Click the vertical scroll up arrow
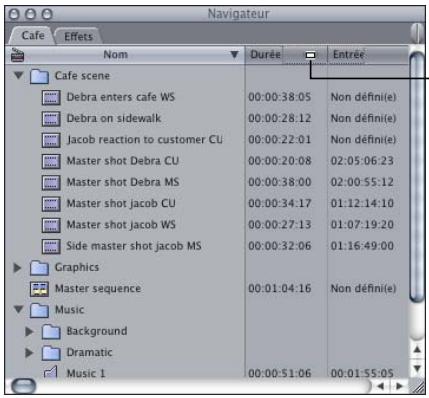The height and width of the screenshot is (398, 429). [417, 349]
